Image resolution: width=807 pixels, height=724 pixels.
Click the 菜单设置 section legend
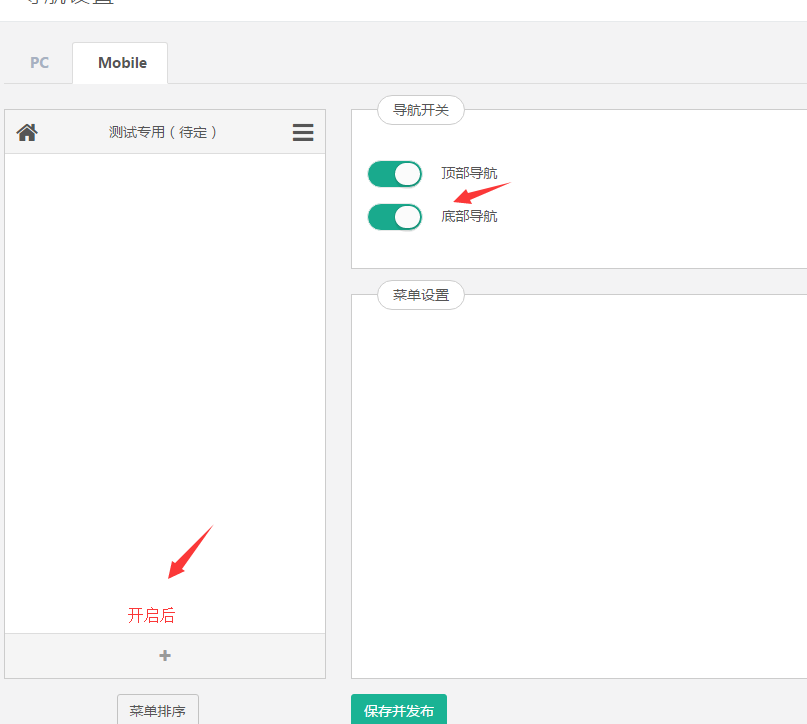pyautogui.click(x=420, y=295)
